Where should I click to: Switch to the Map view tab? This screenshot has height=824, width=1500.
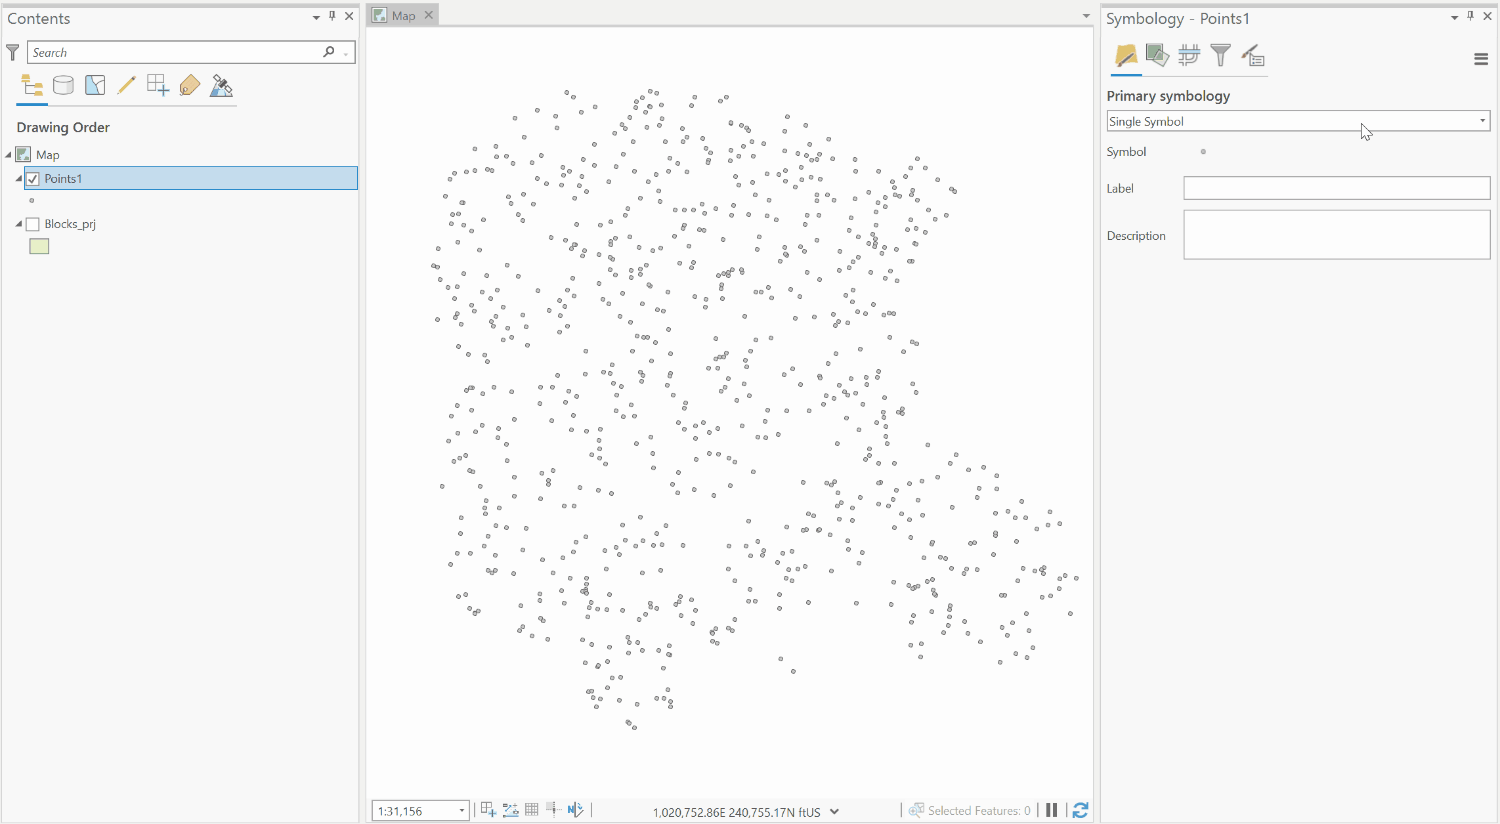point(403,15)
